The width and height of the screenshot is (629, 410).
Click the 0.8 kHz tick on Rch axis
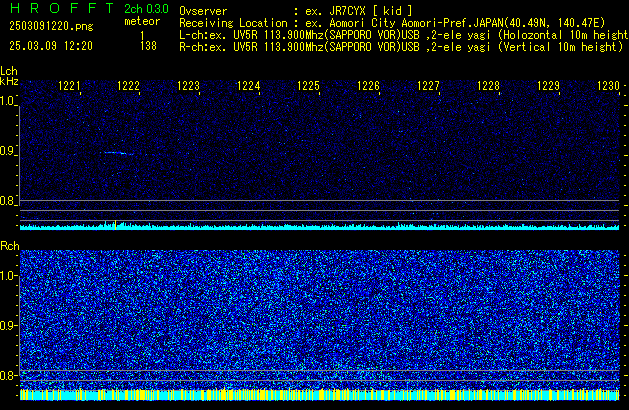[x=8, y=375]
